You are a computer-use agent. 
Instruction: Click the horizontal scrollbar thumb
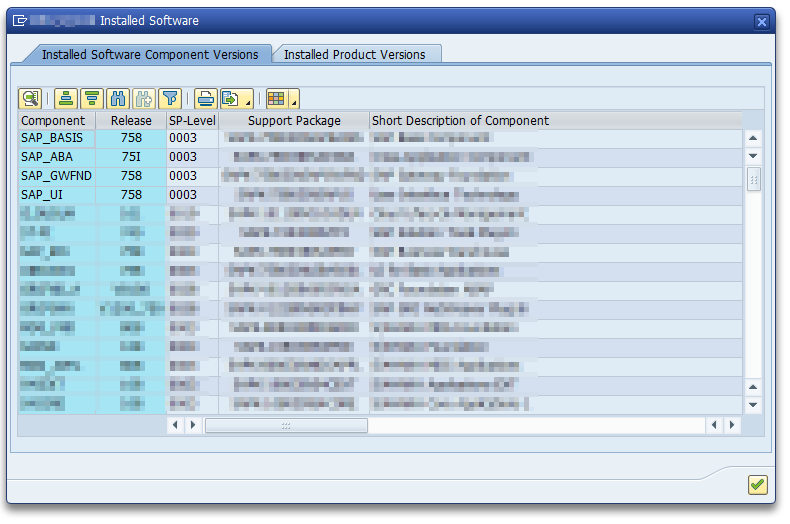pyautogui.click(x=286, y=426)
